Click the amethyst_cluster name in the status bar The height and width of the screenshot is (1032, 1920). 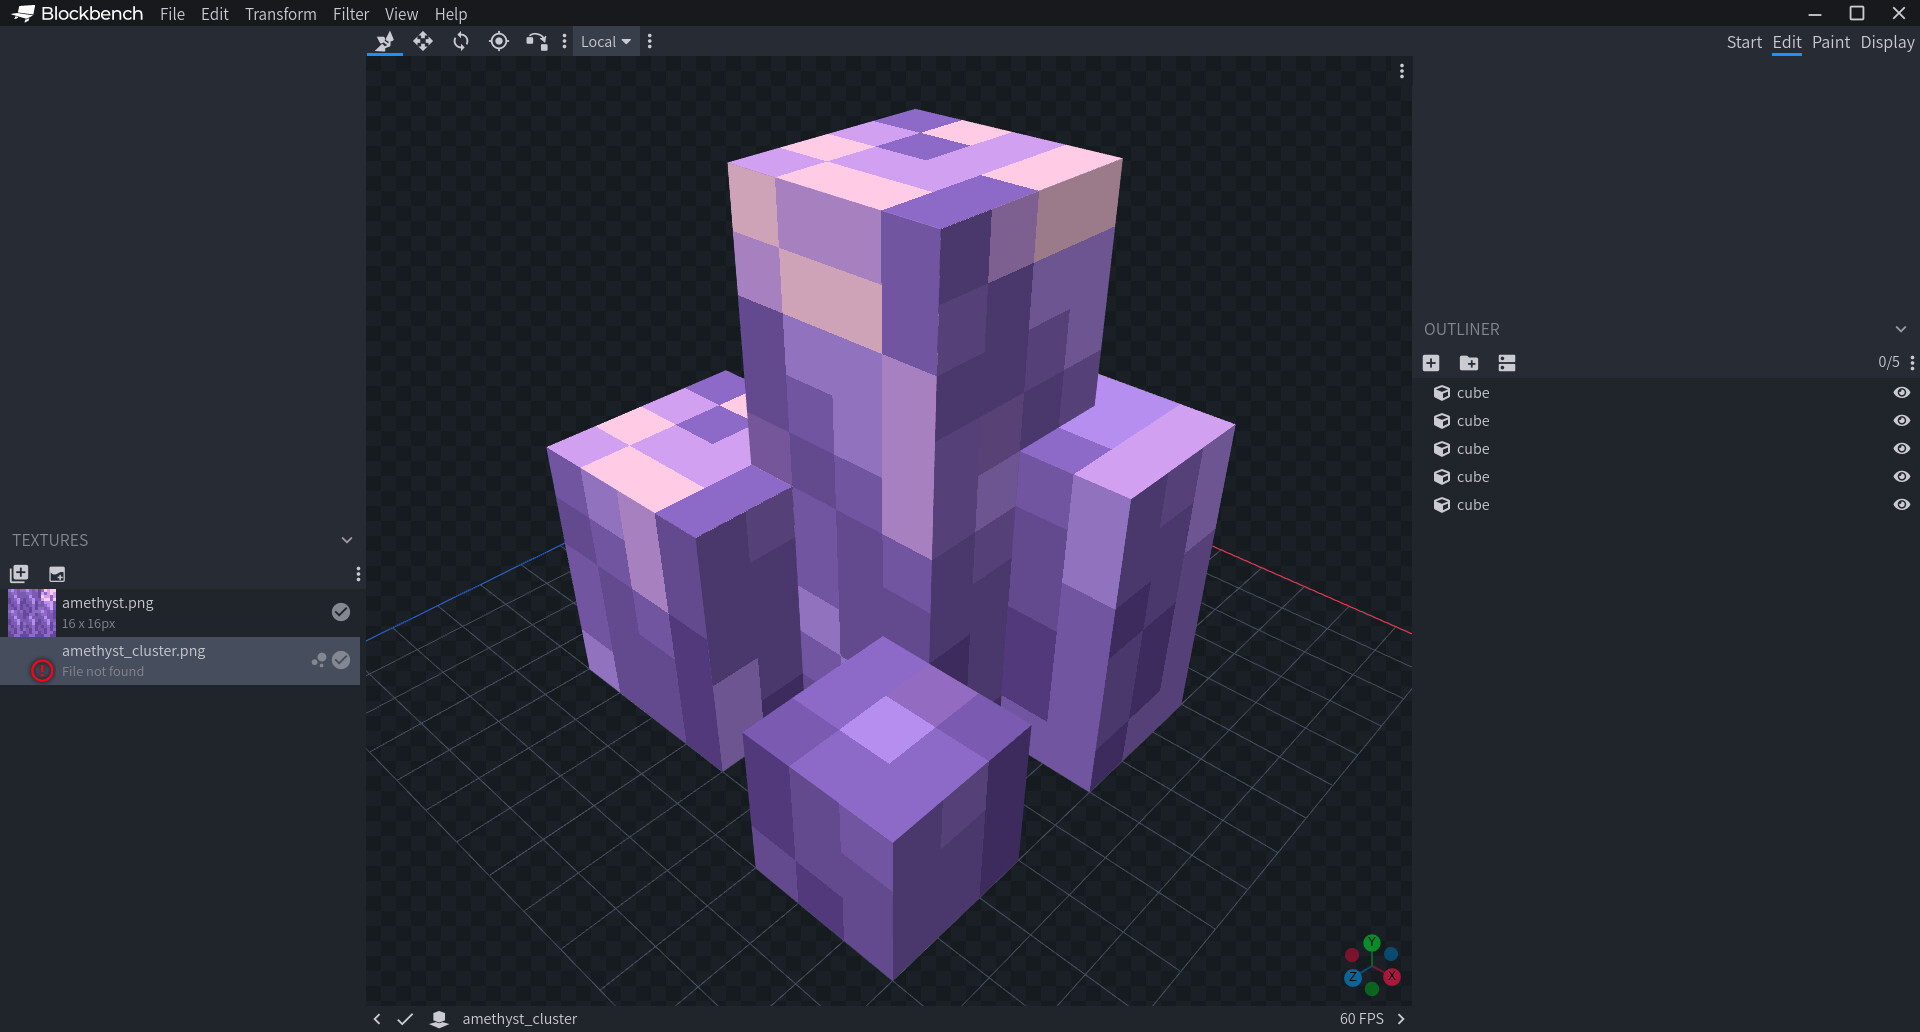(520, 1018)
